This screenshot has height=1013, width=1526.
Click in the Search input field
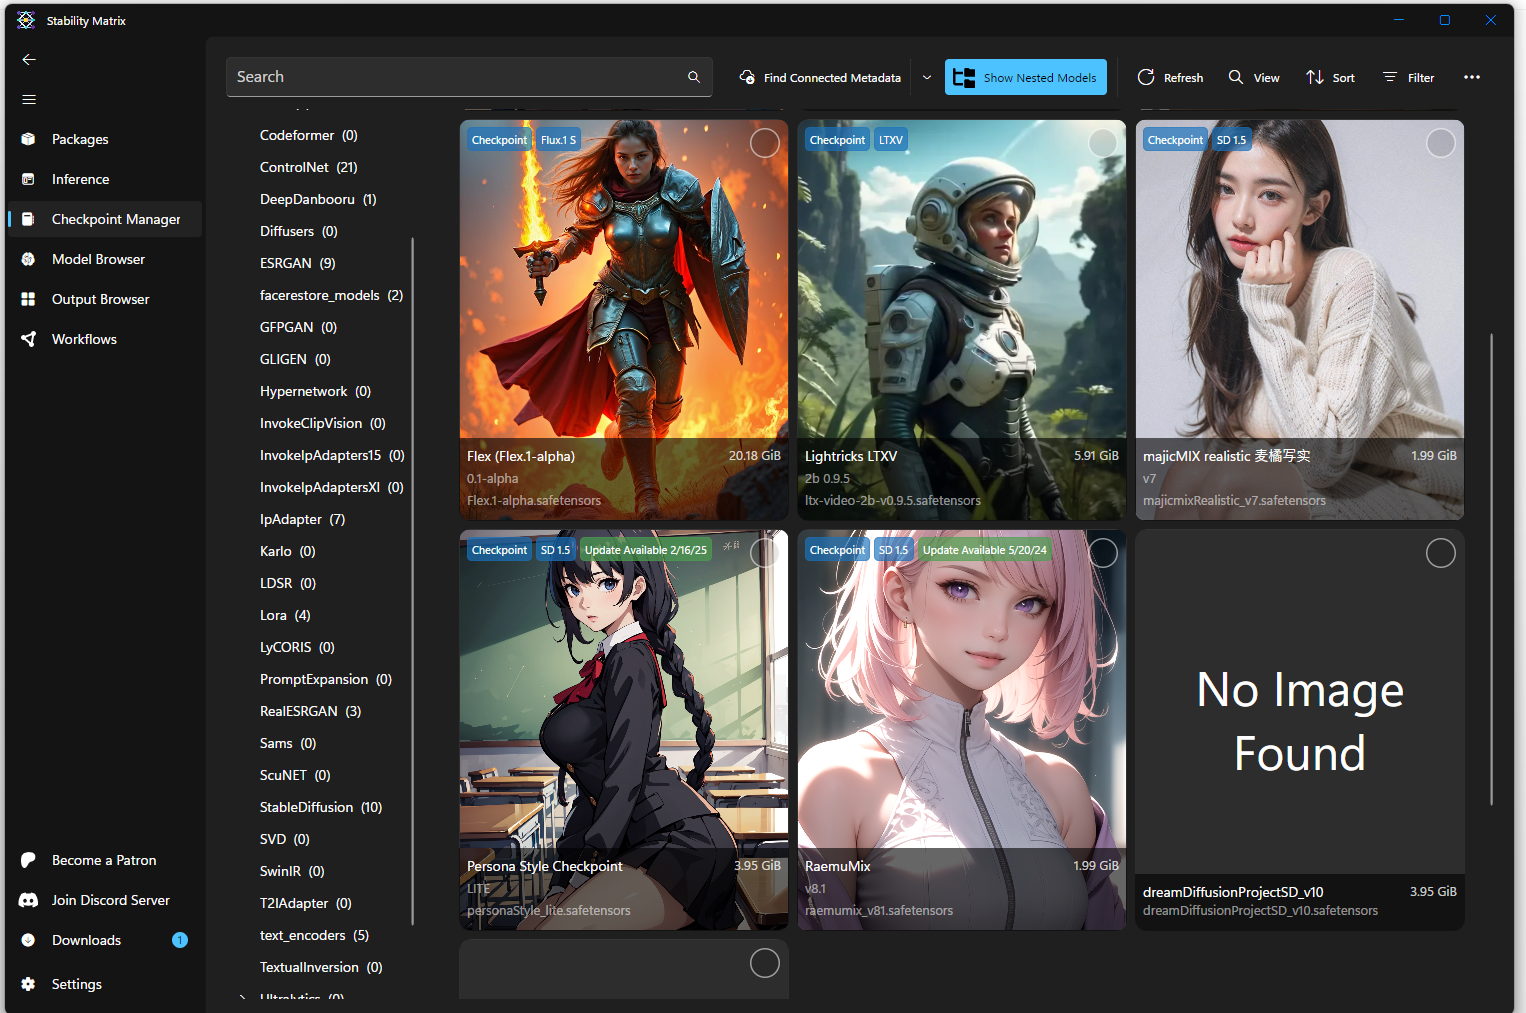point(457,77)
